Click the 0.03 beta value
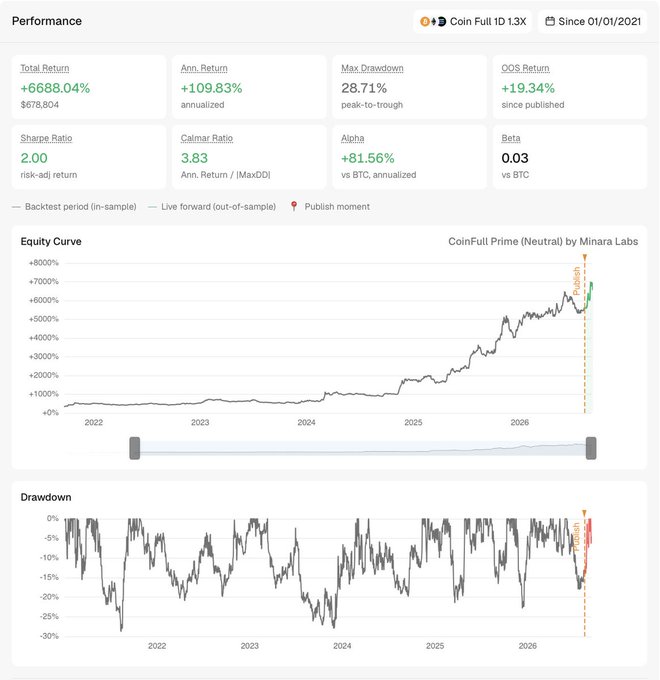This screenshot has height=680, width=660. tap(515, 158)
